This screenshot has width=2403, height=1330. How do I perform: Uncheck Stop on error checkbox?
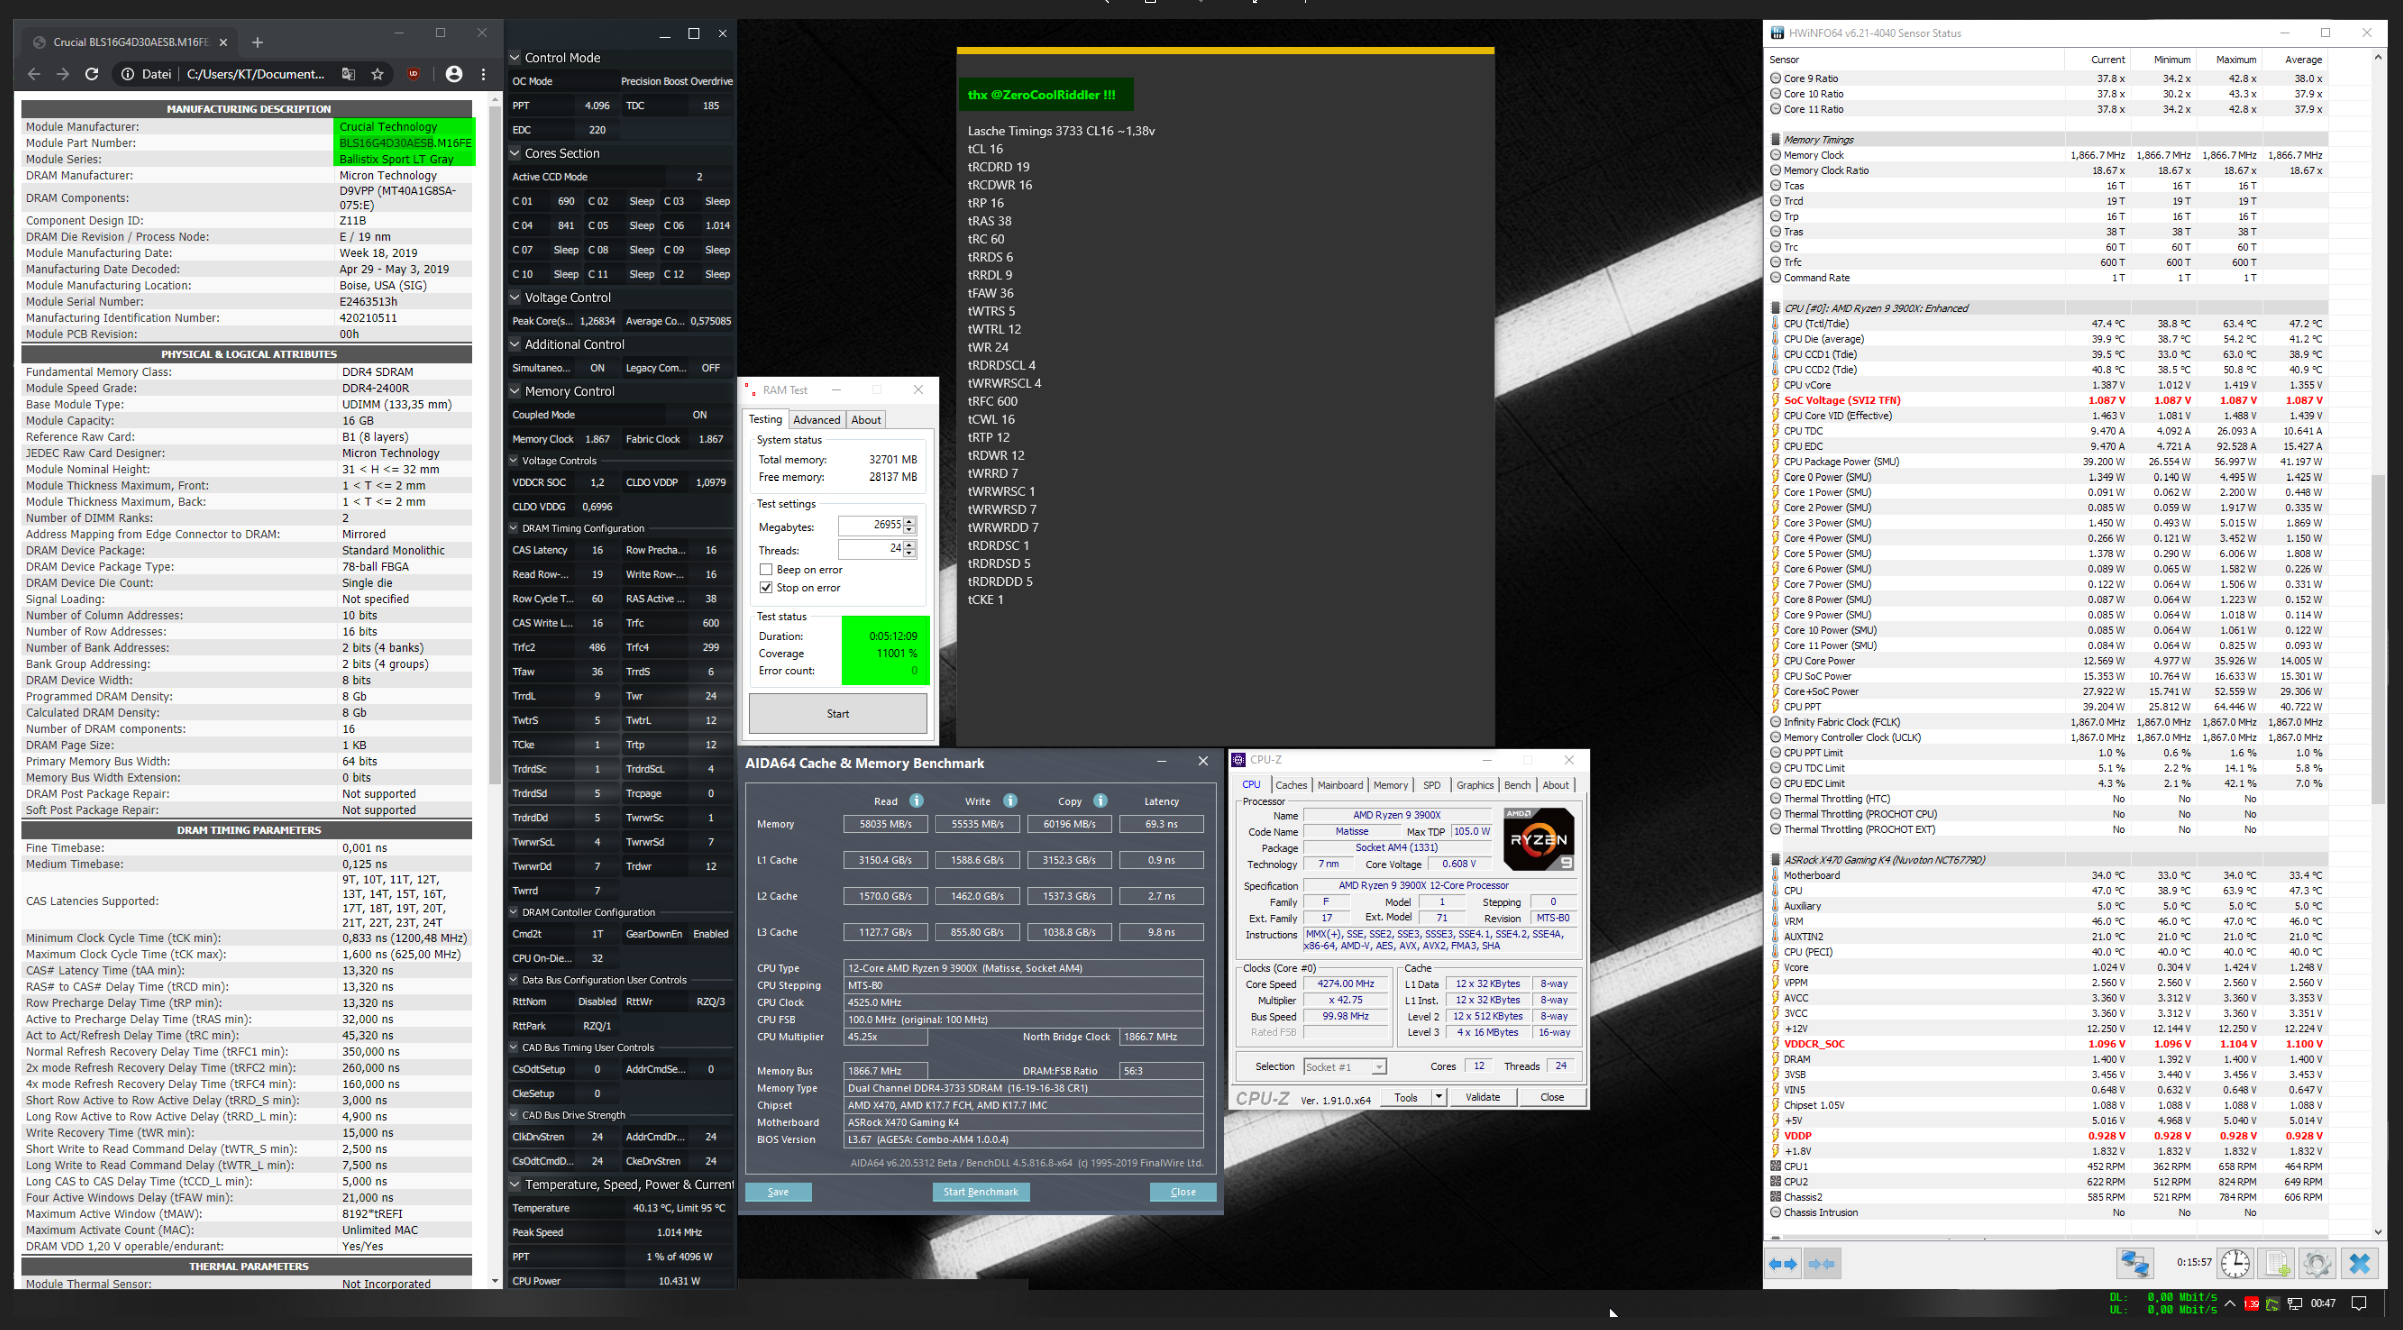[766, 588]
